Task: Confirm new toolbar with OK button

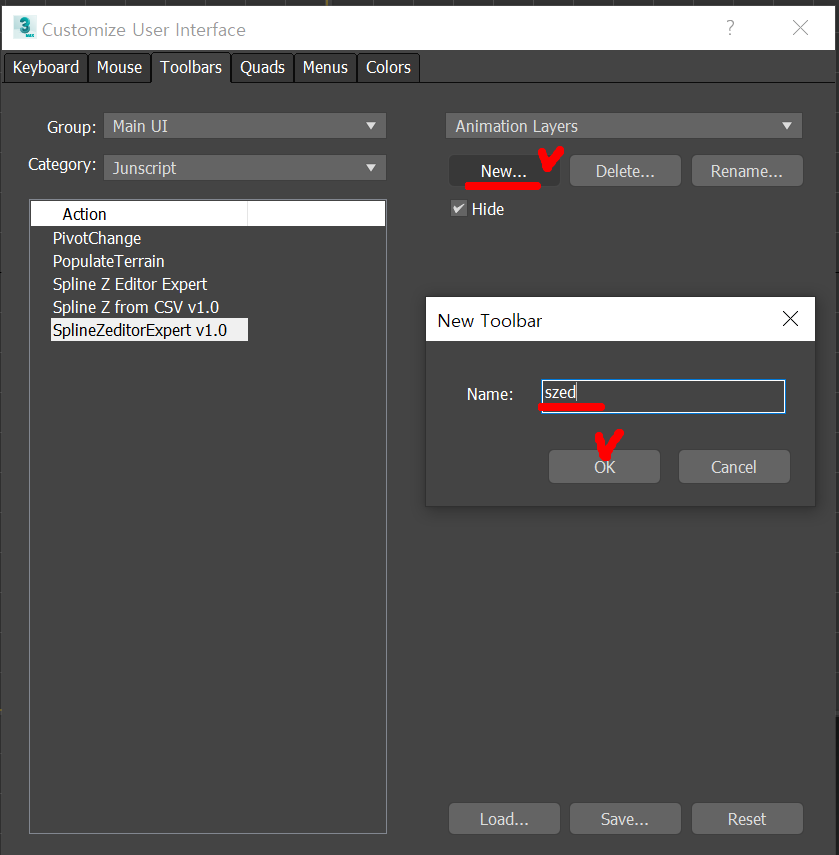Action: 605,467
